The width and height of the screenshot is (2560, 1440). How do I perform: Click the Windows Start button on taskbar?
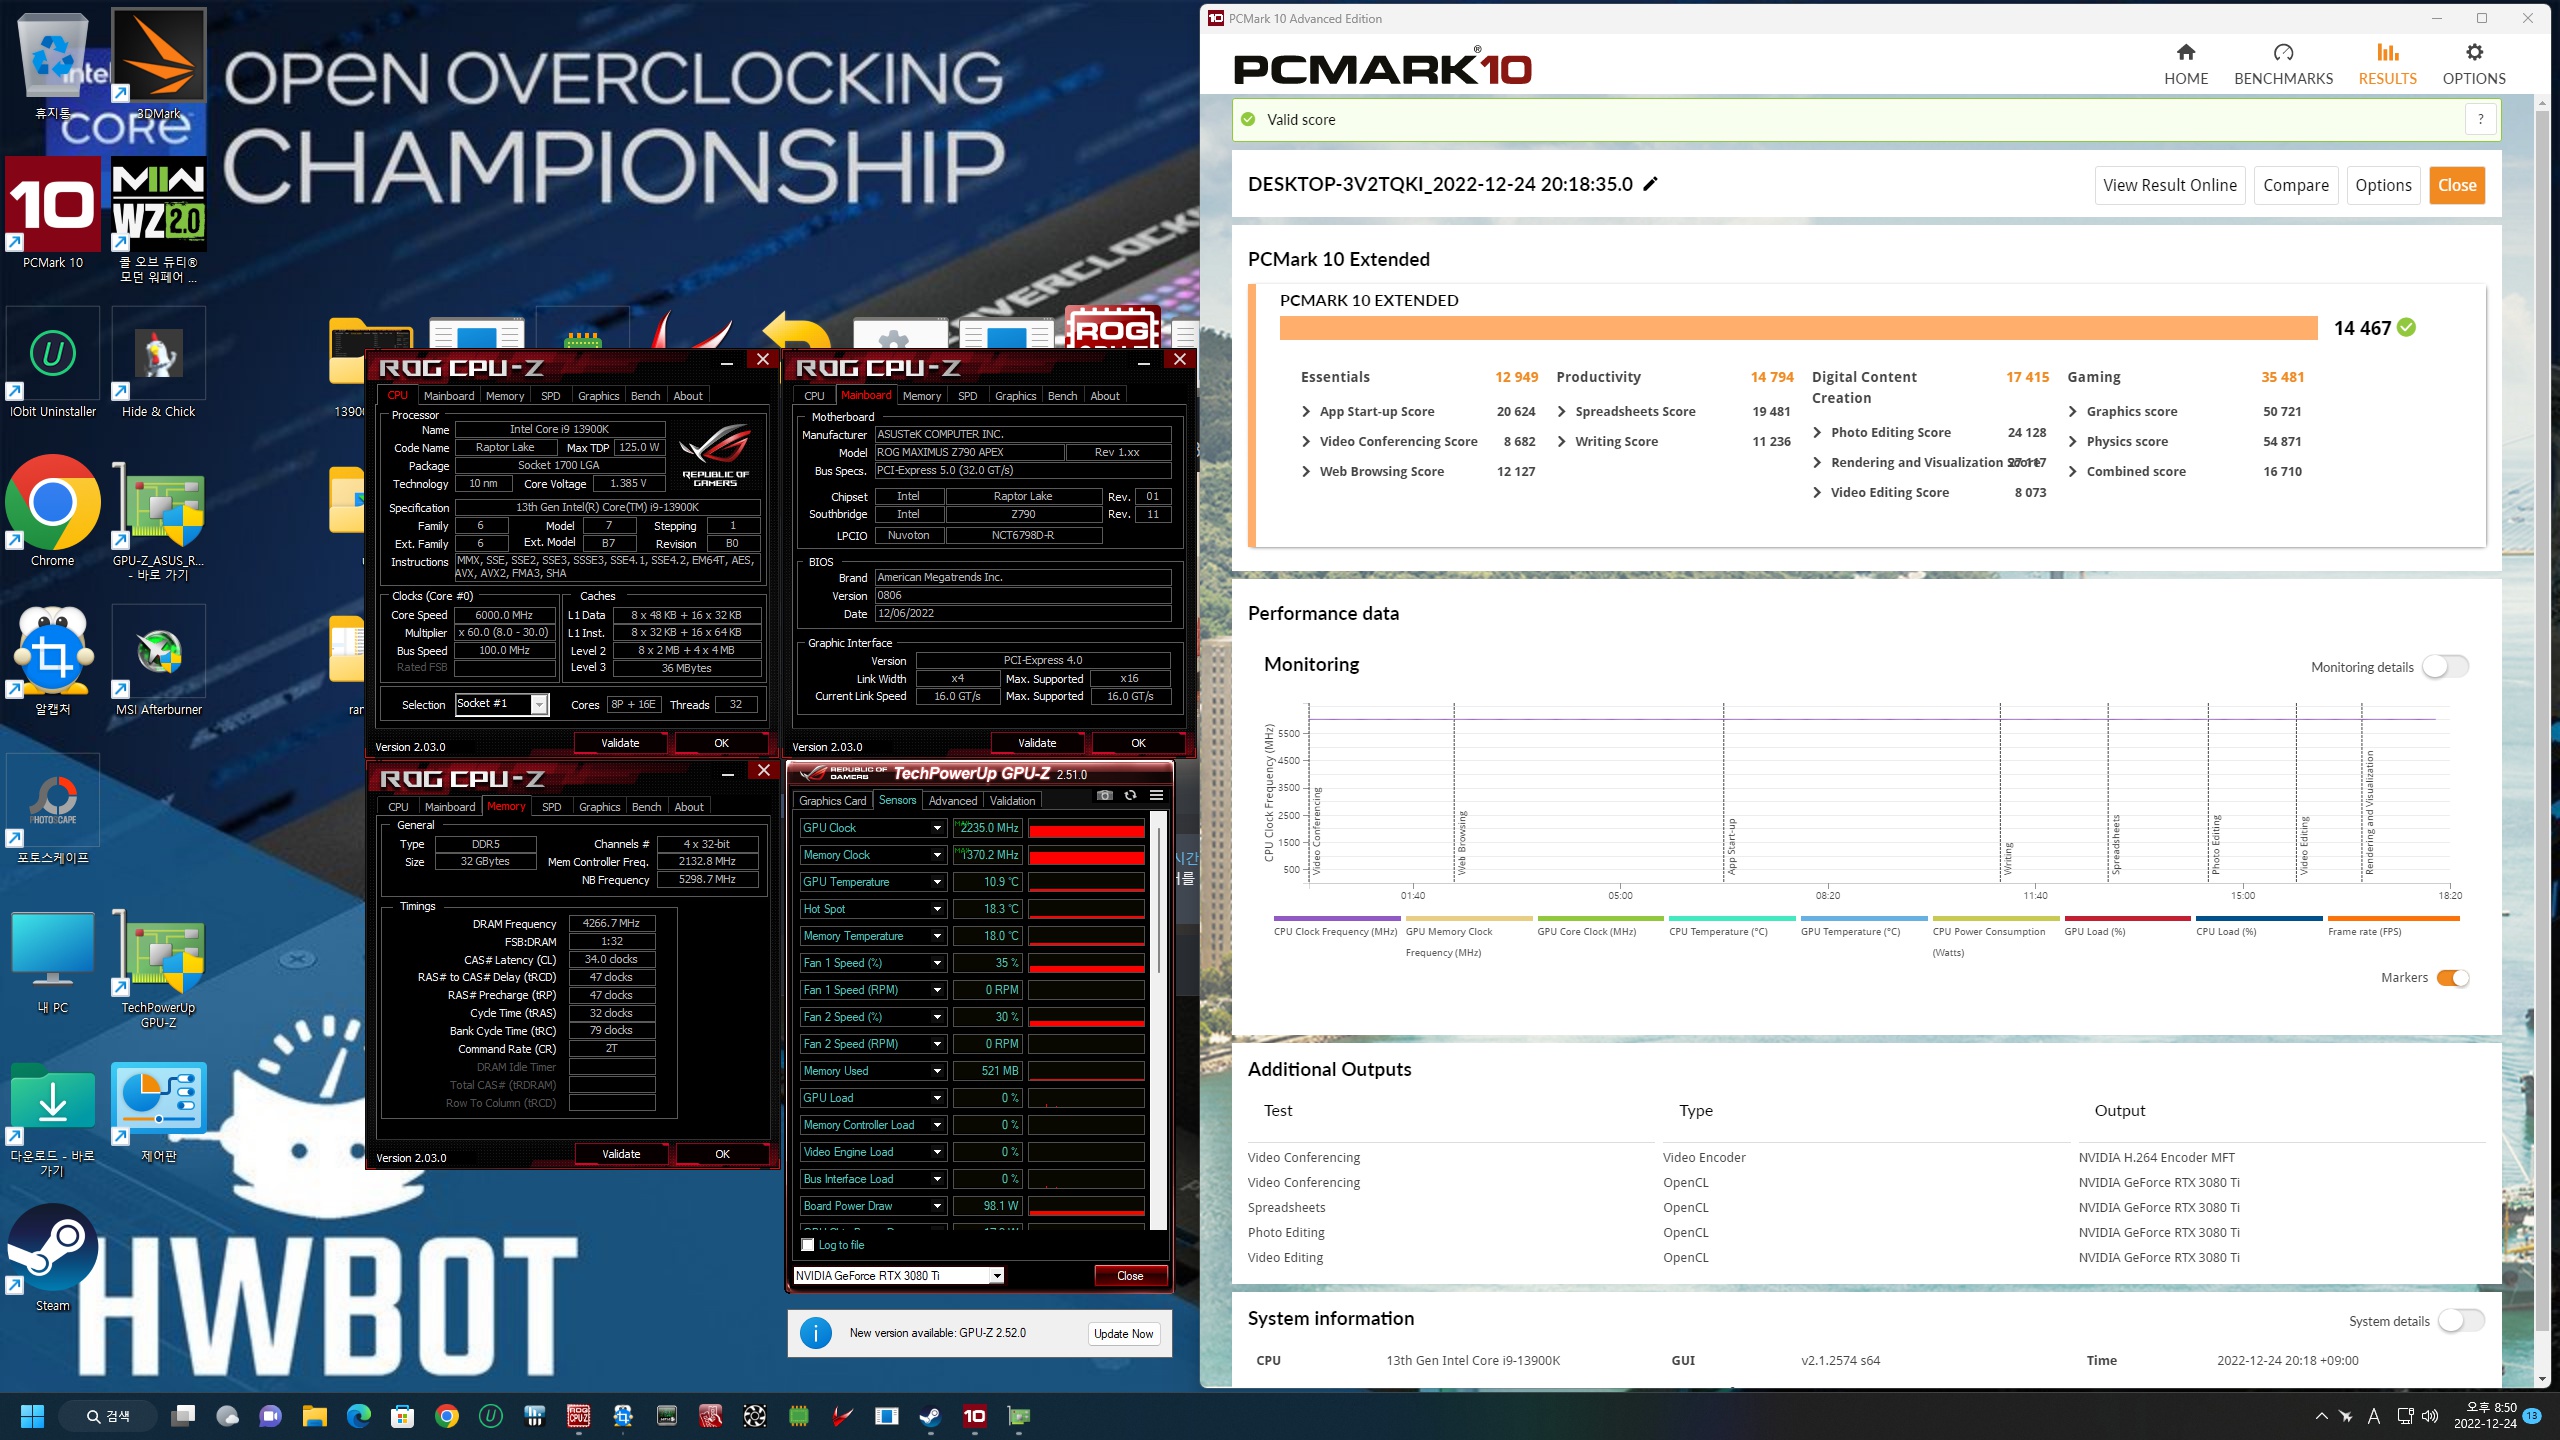(x=32, y=1416)
